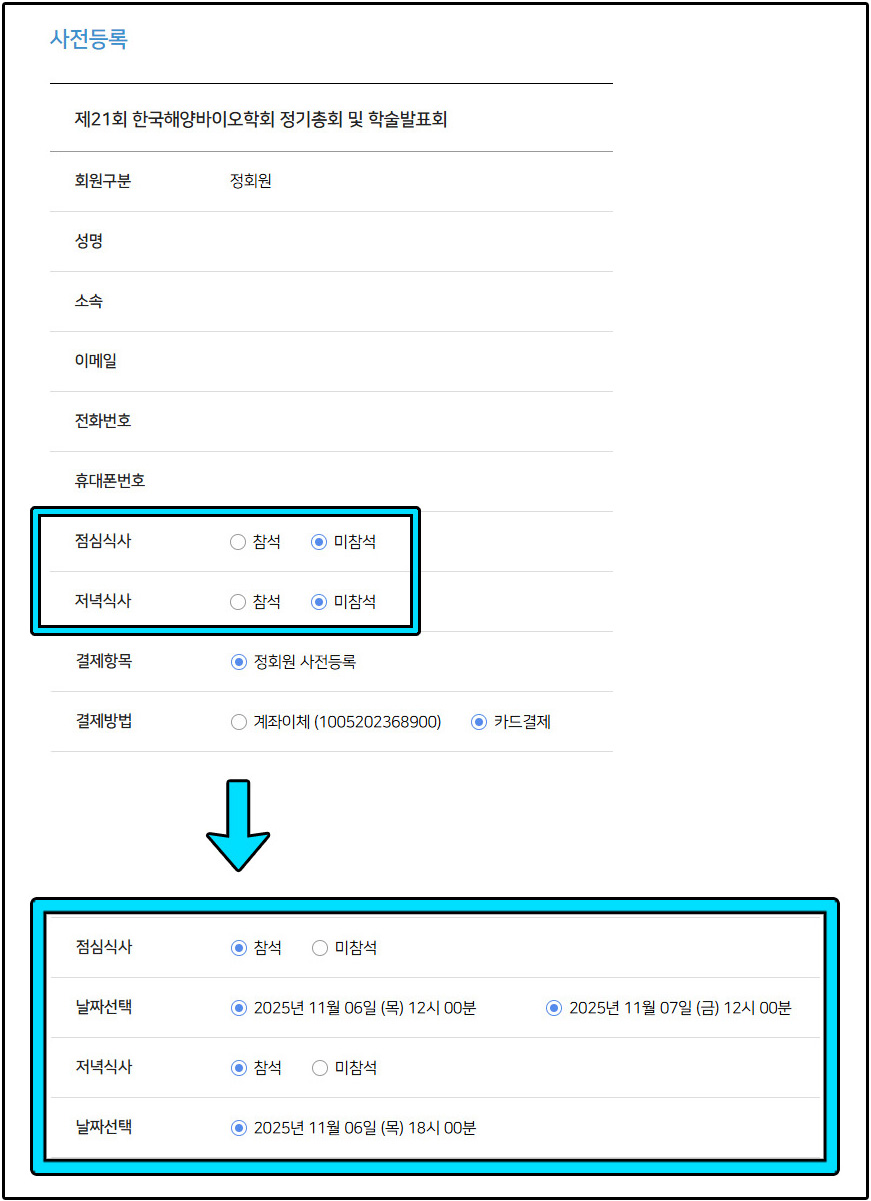Select lunch date 2025년 11월 06일 12시
Viewport: 871px width, 1201px height.
(x=239, y=1008)
